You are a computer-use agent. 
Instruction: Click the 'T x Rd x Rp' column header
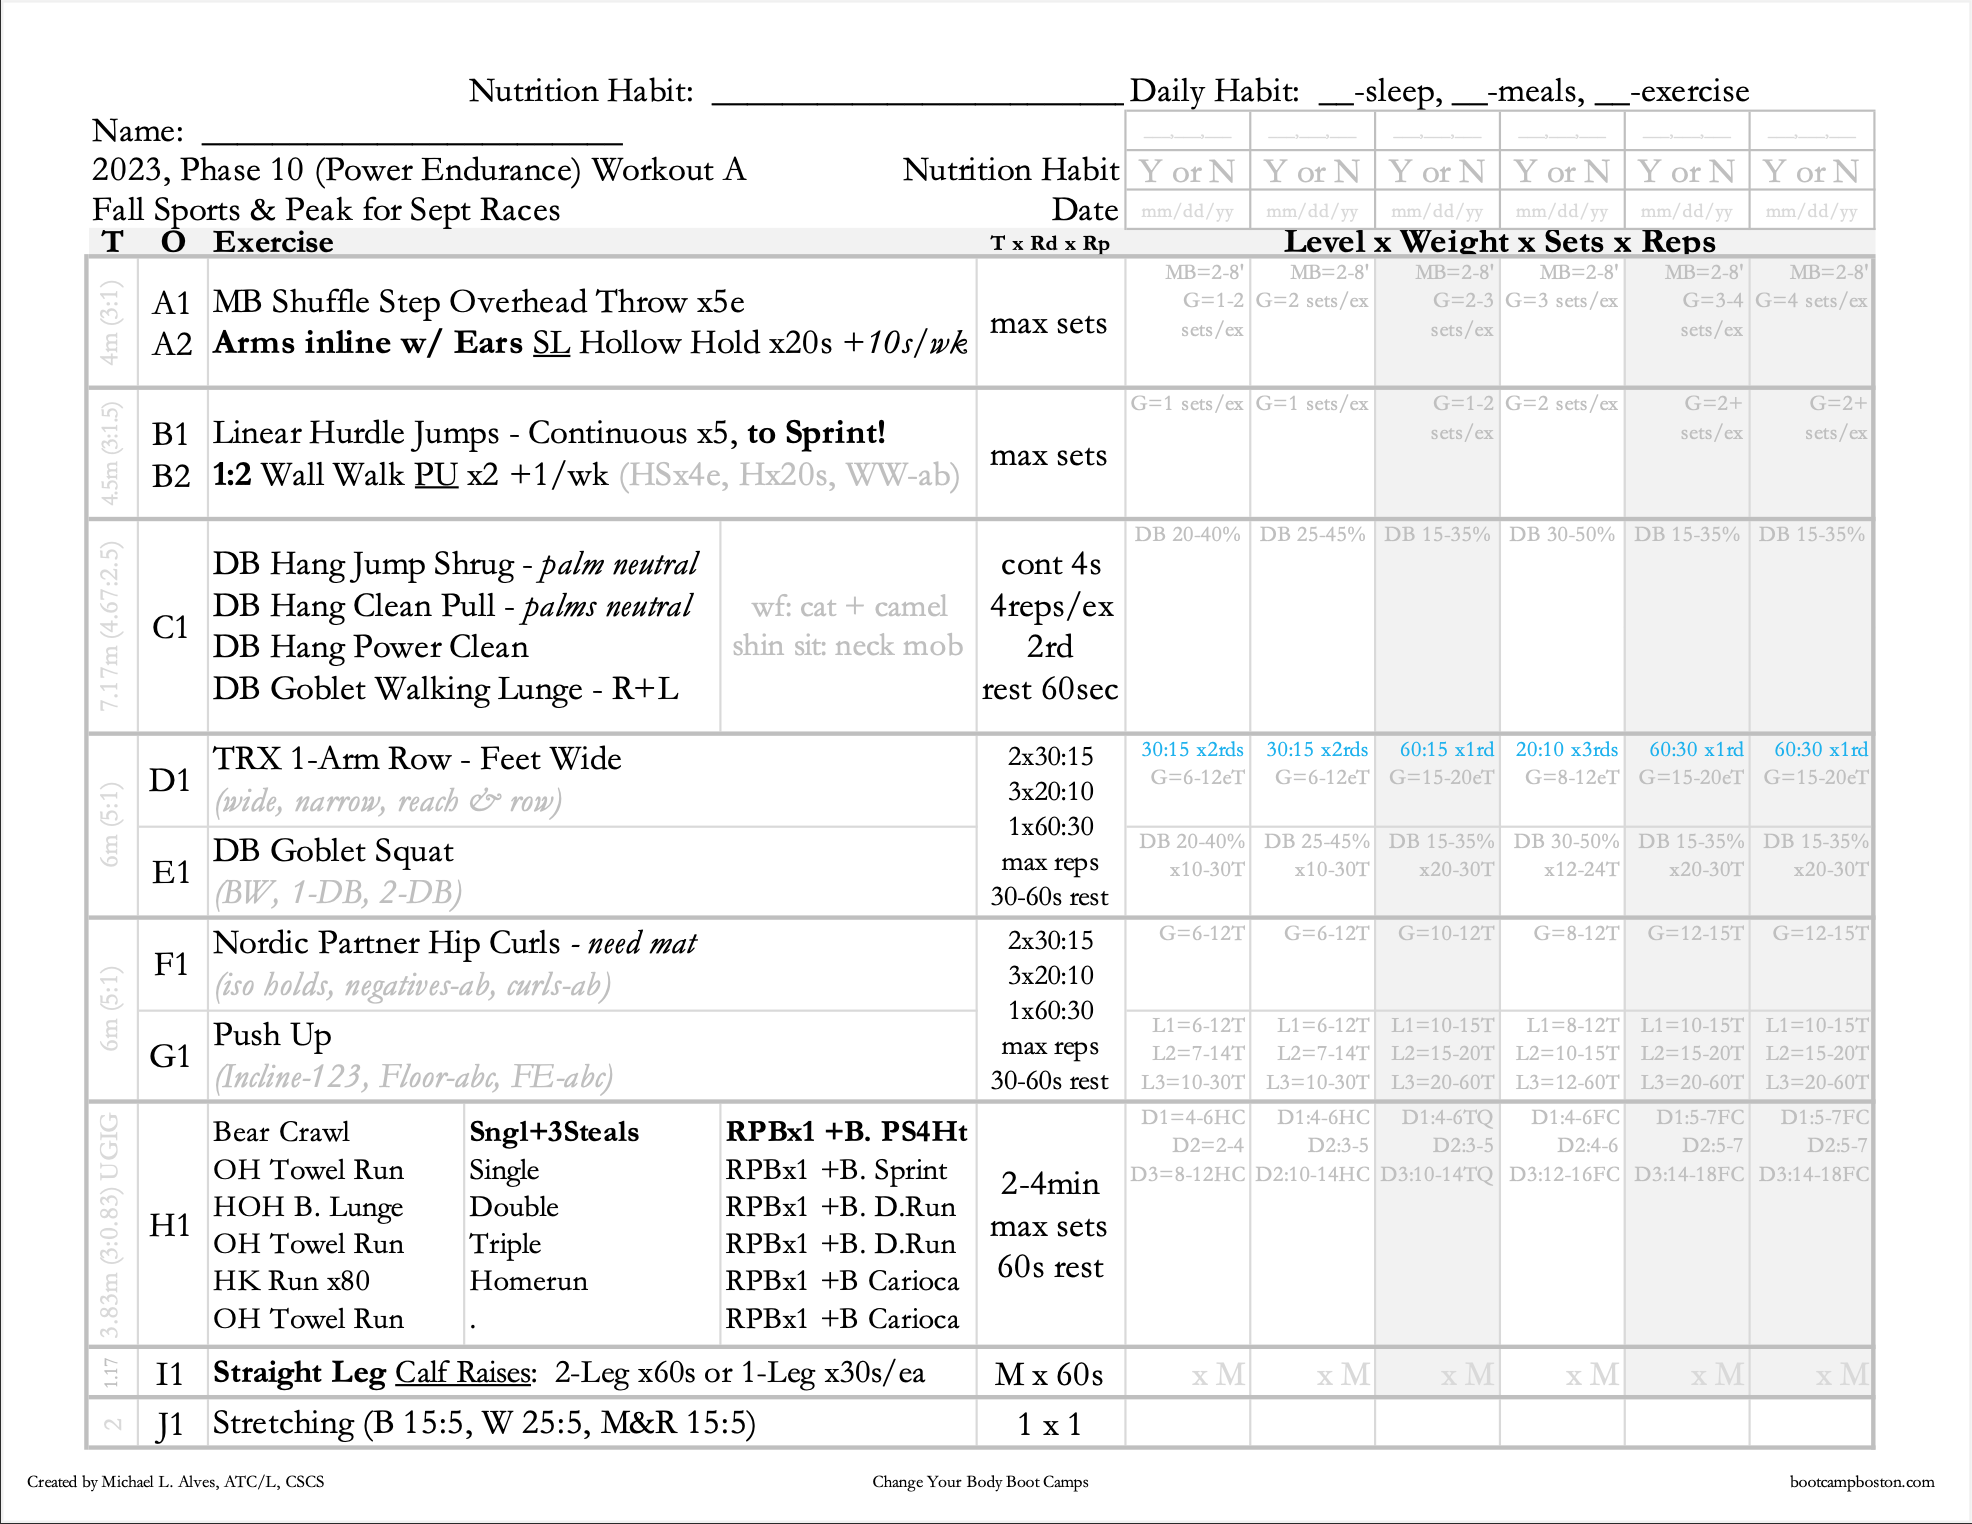click(1050, 243)
